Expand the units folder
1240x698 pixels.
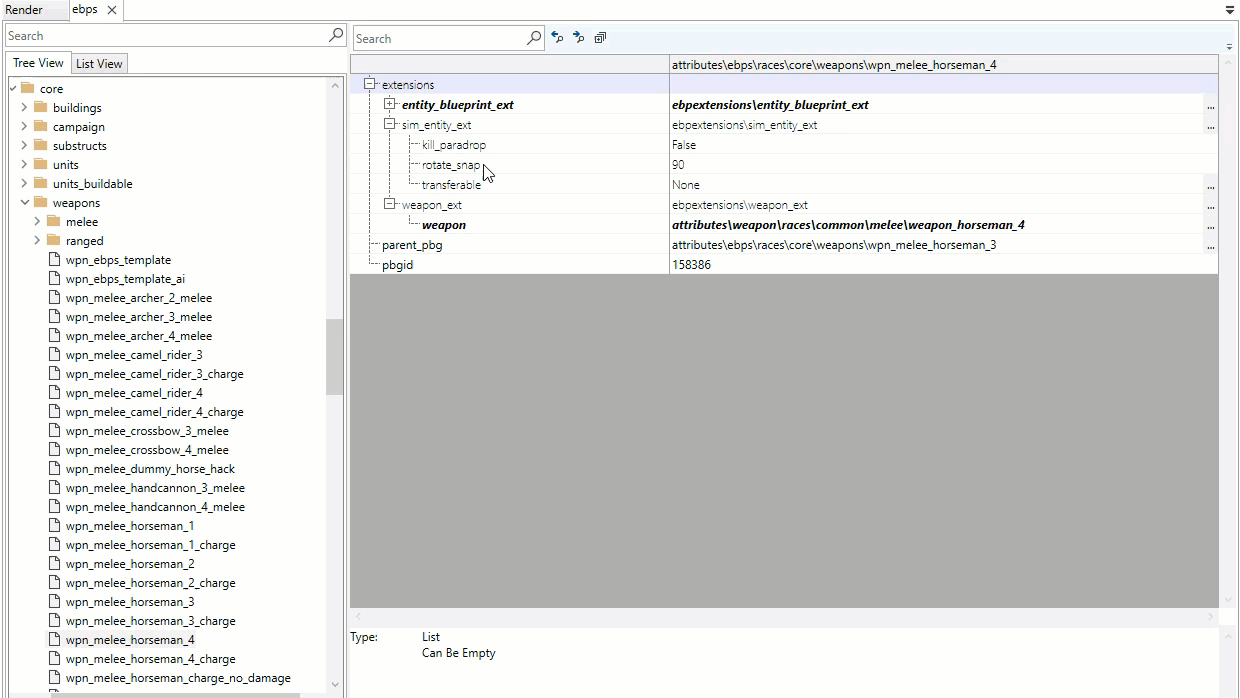click(24, 165)
